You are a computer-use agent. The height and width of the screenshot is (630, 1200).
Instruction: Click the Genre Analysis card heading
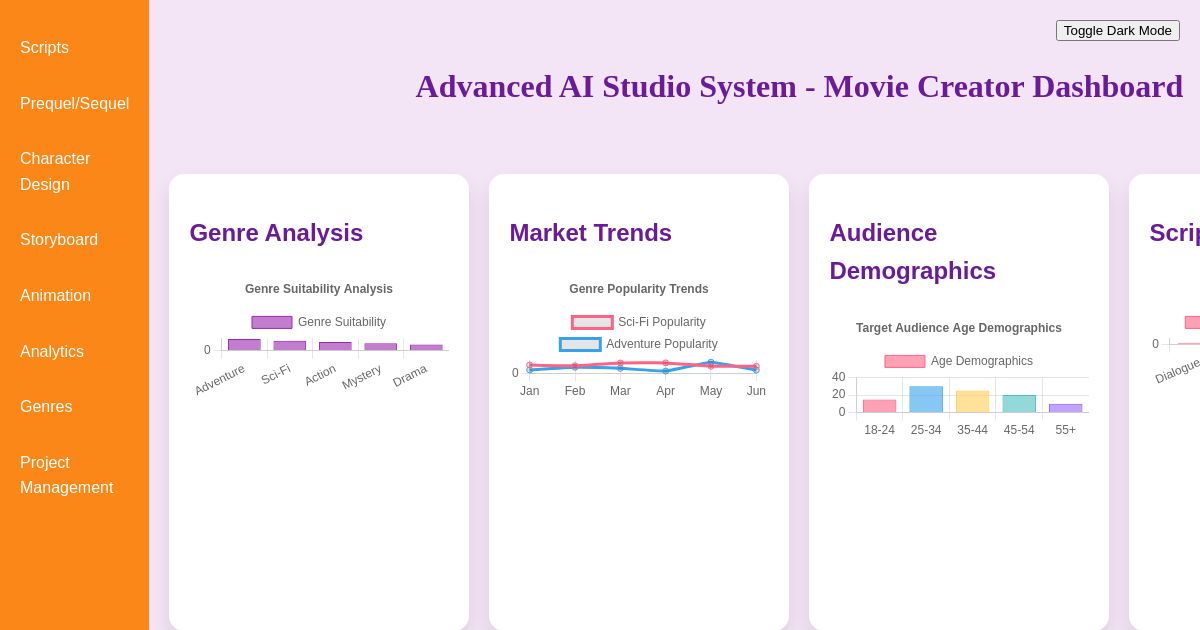[x=276, y=233]
